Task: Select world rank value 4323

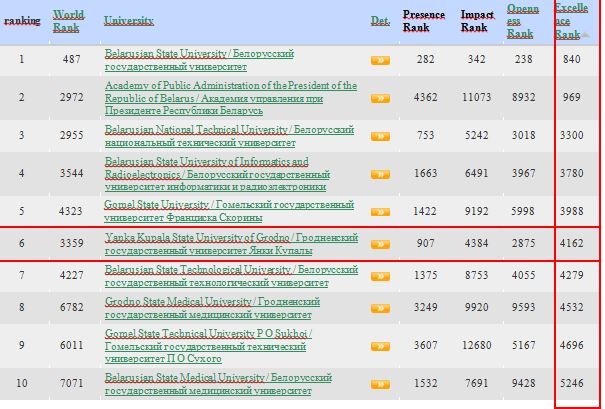Action: point(71,211)
